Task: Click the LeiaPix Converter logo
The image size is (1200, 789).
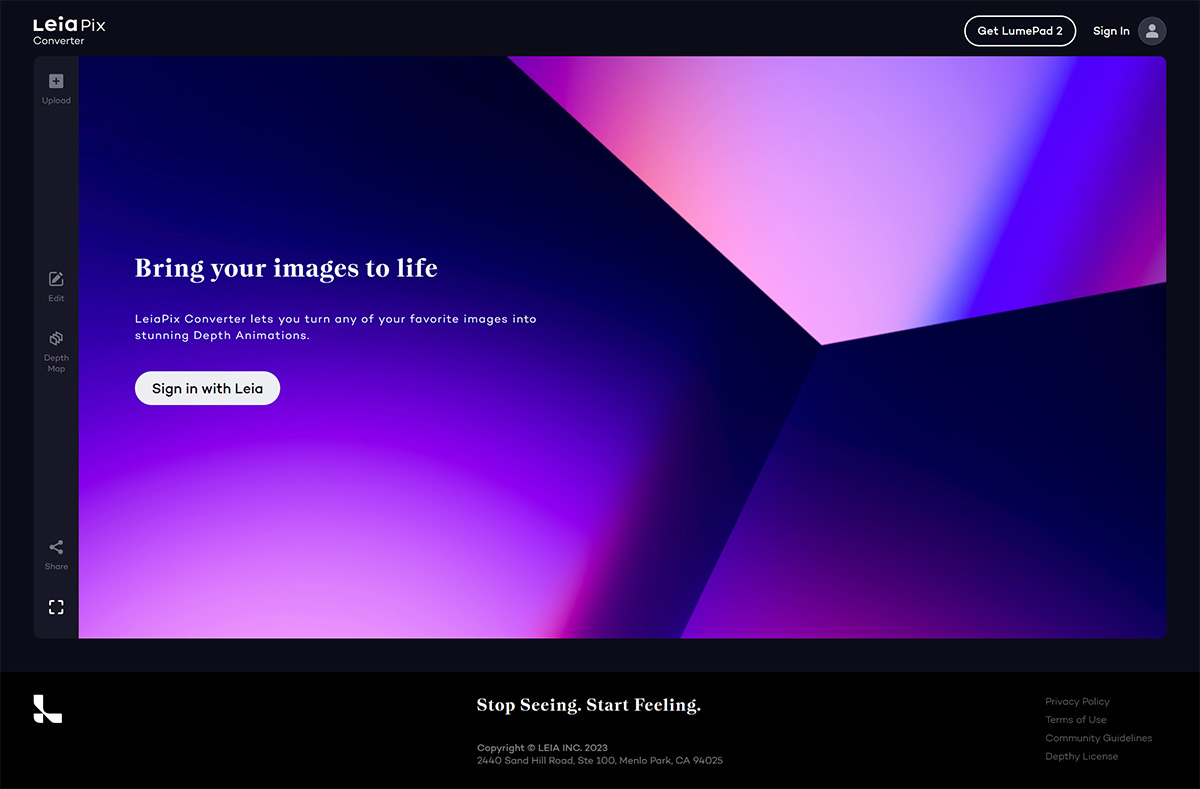Action: click(x=69, y=31)
